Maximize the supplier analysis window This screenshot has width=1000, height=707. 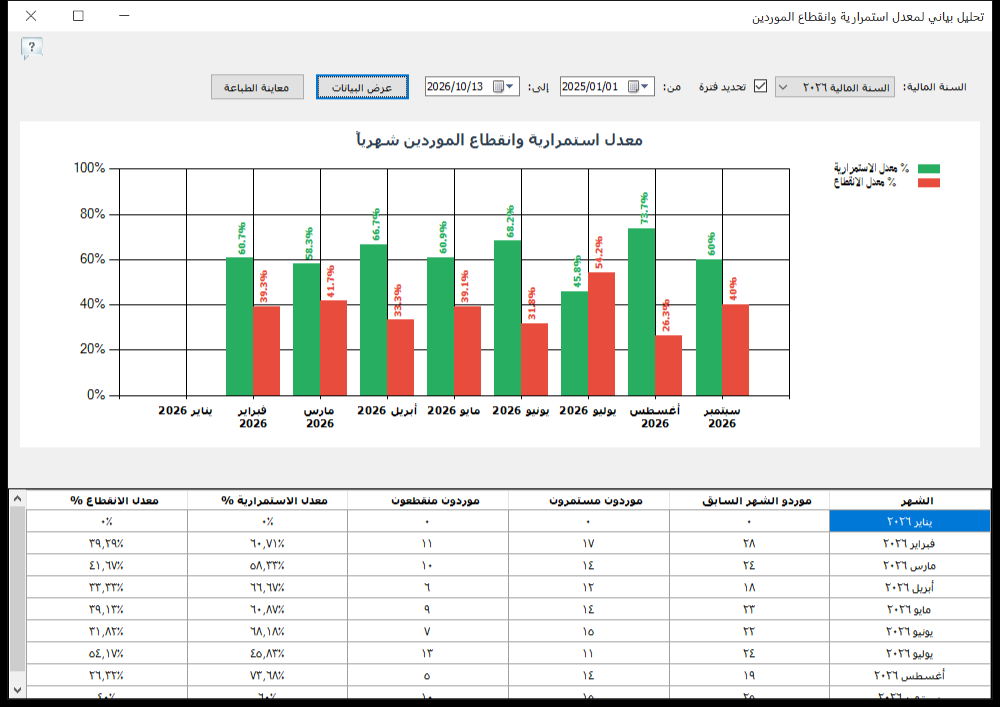[x=78, y=15]
